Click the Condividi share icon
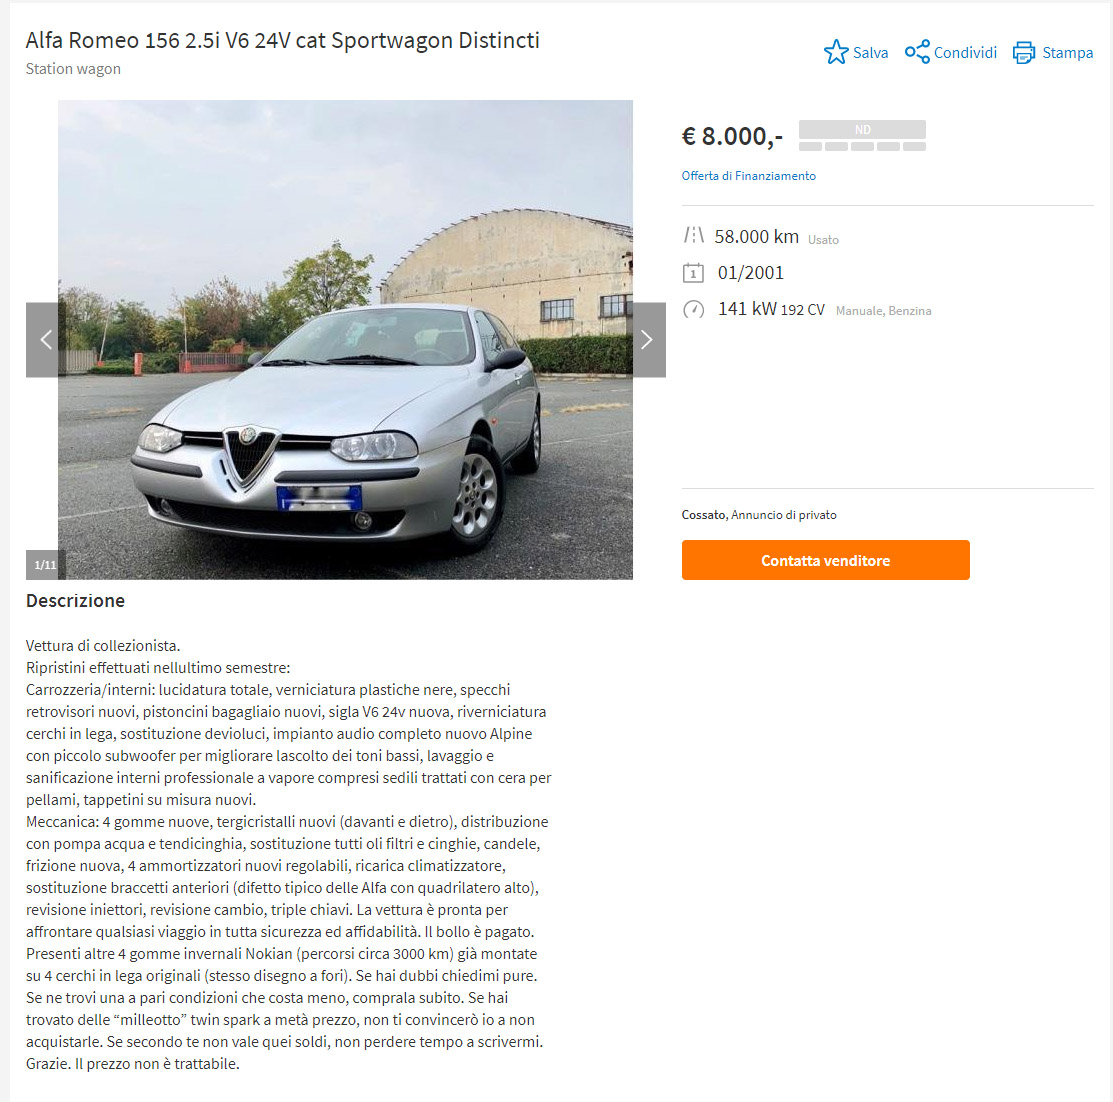 point(917,52)
